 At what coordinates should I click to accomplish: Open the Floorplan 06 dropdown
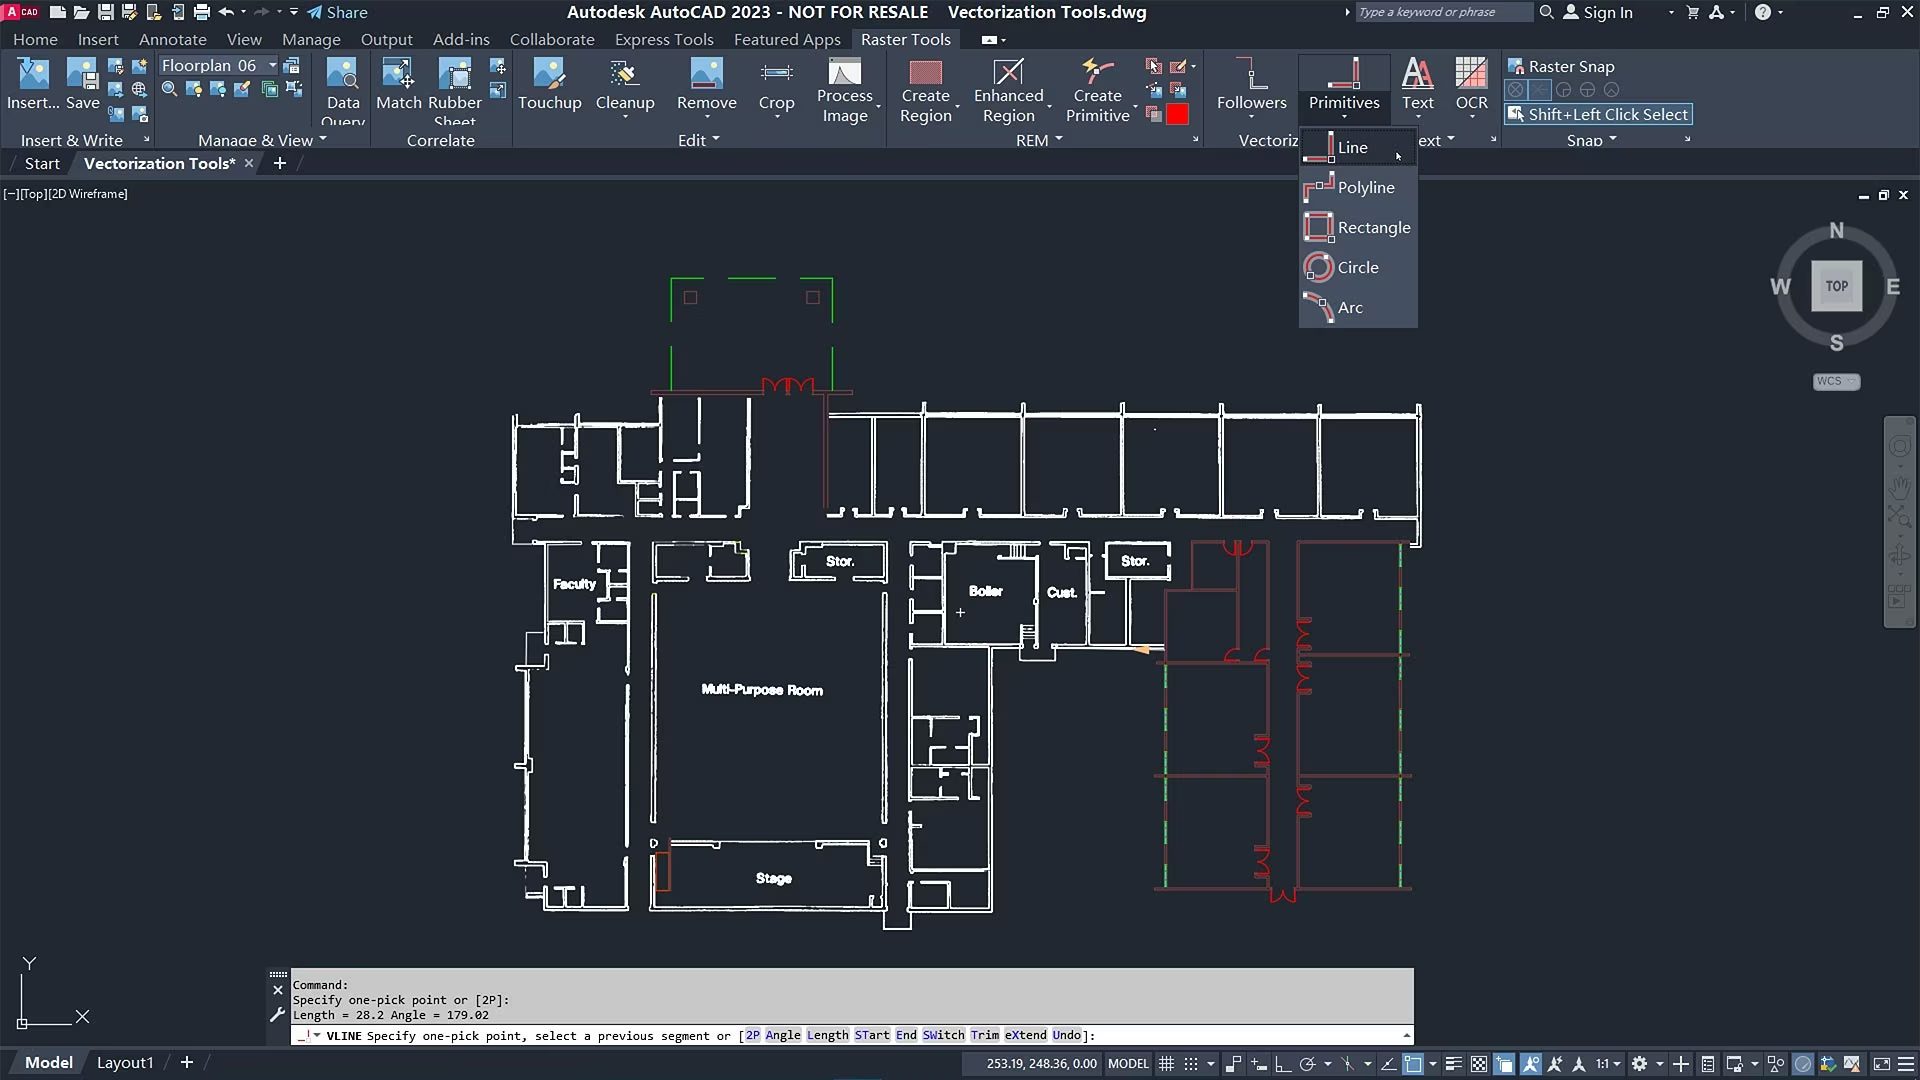[272, 64]
